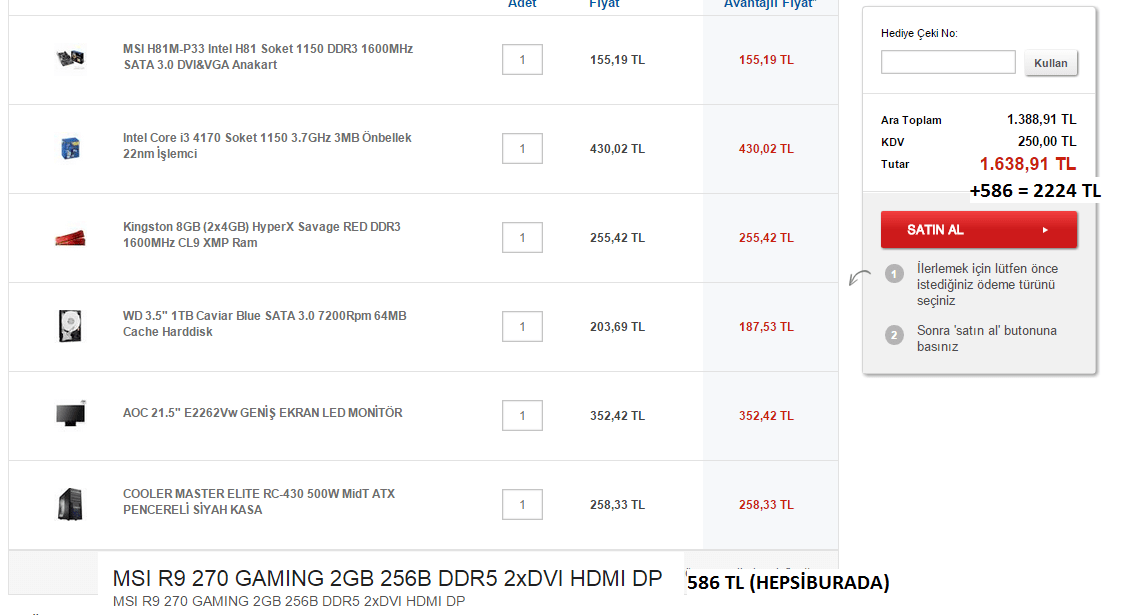Select quantity field for Intel Core i3
The width and height of the screenshot is (1135, 616).
(522, 149)
